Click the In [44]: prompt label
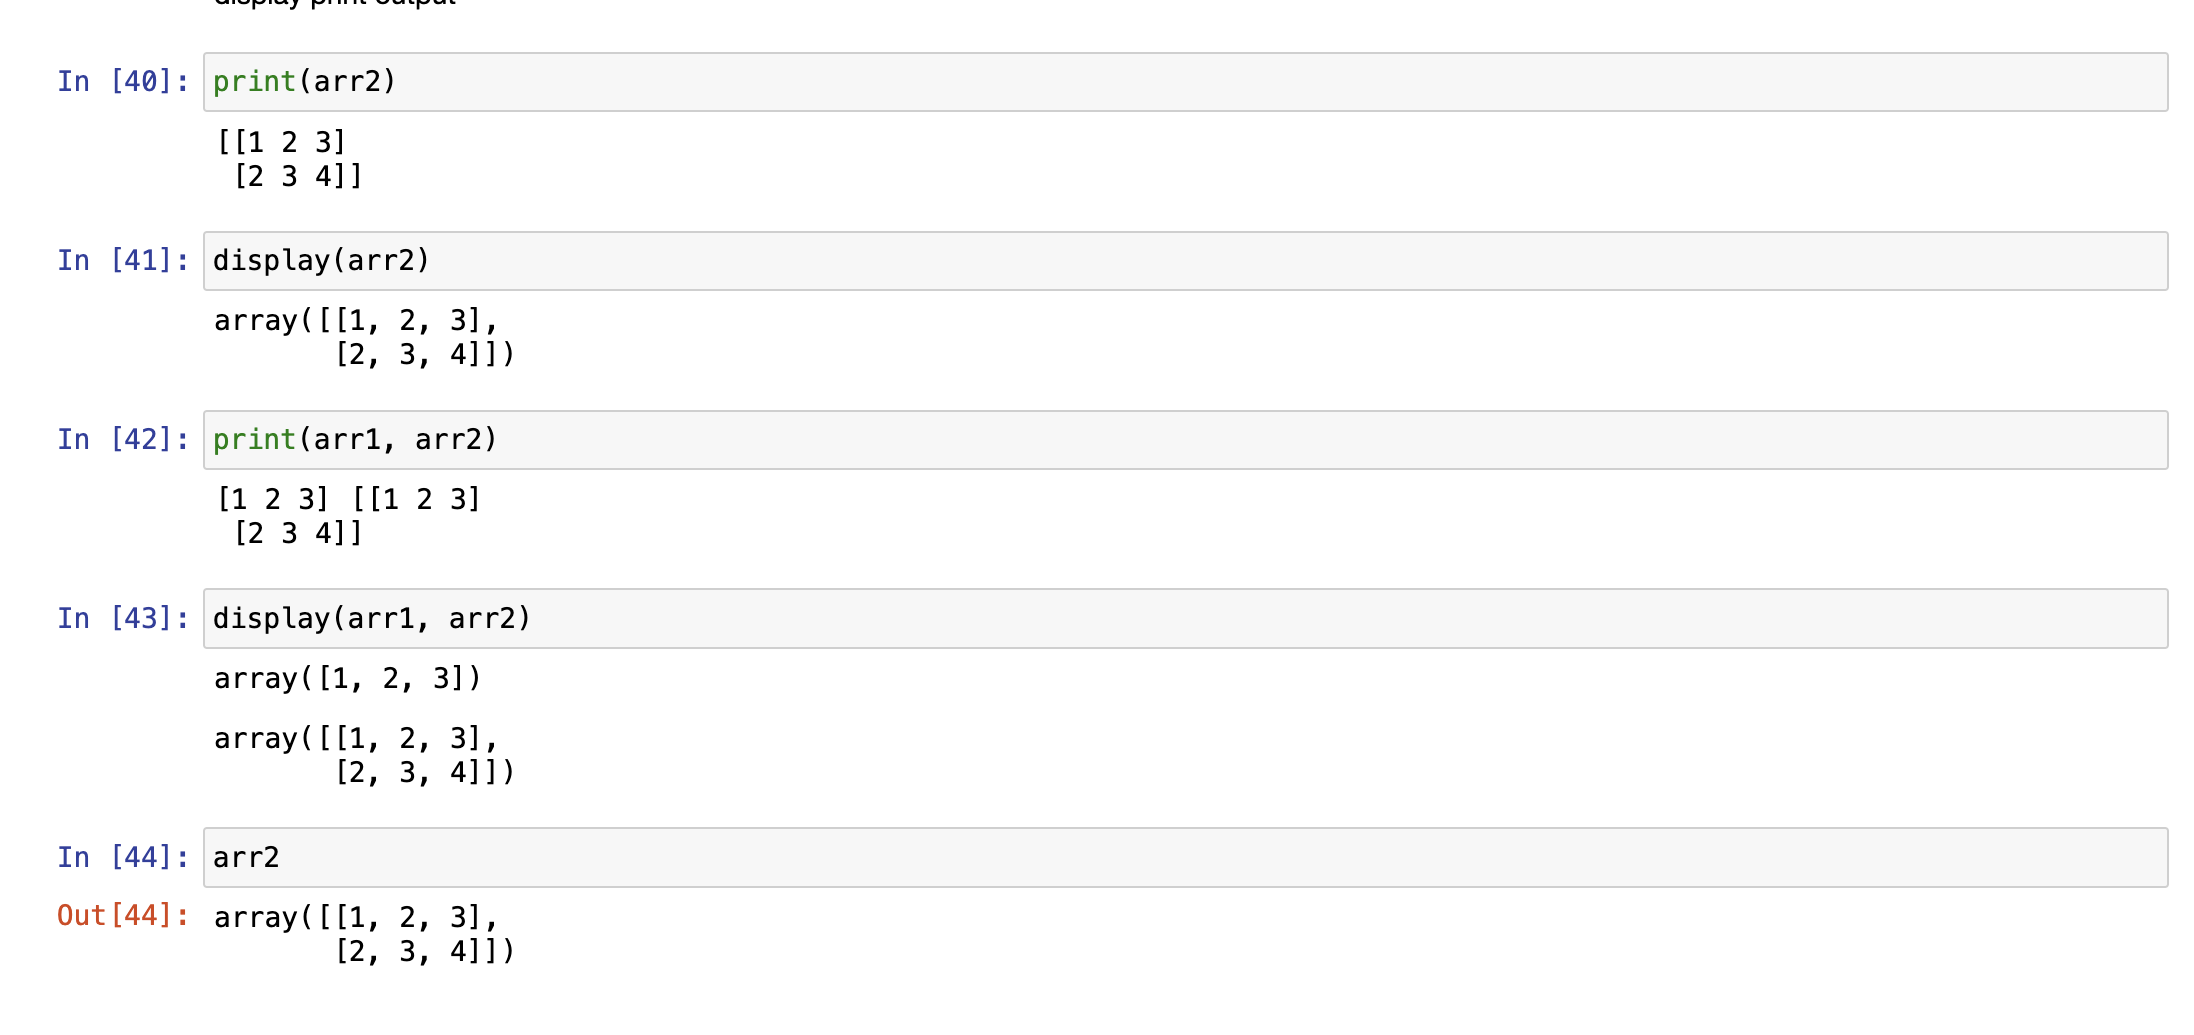 click(123, 858)
